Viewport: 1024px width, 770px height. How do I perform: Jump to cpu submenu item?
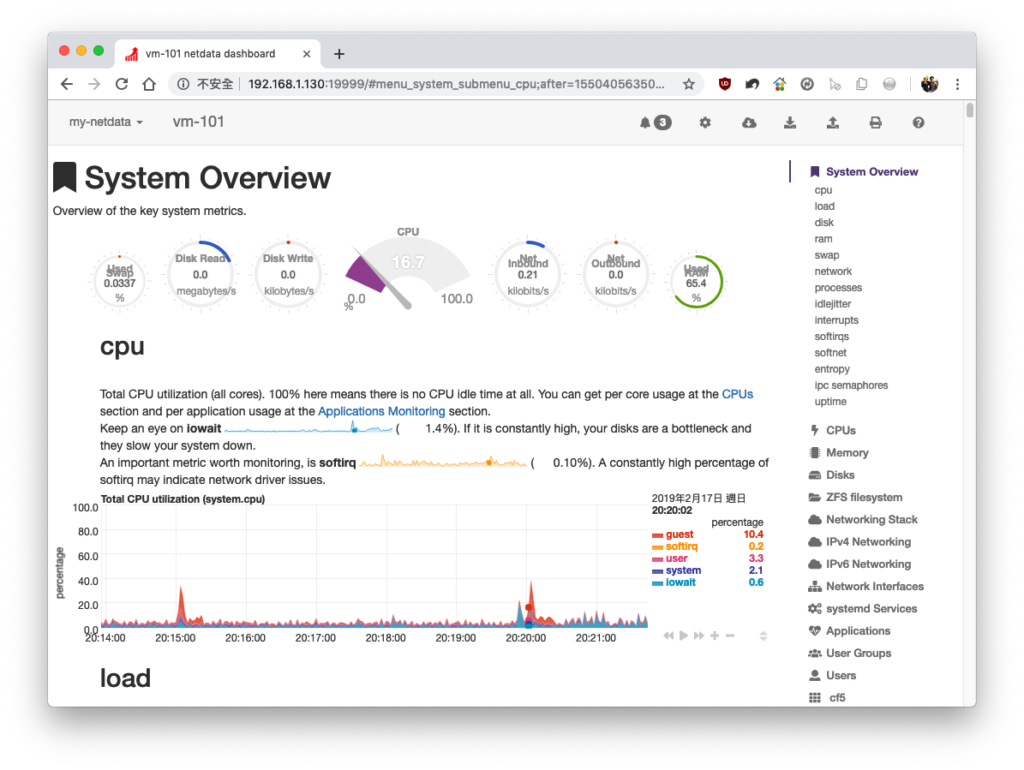point(823,190)
